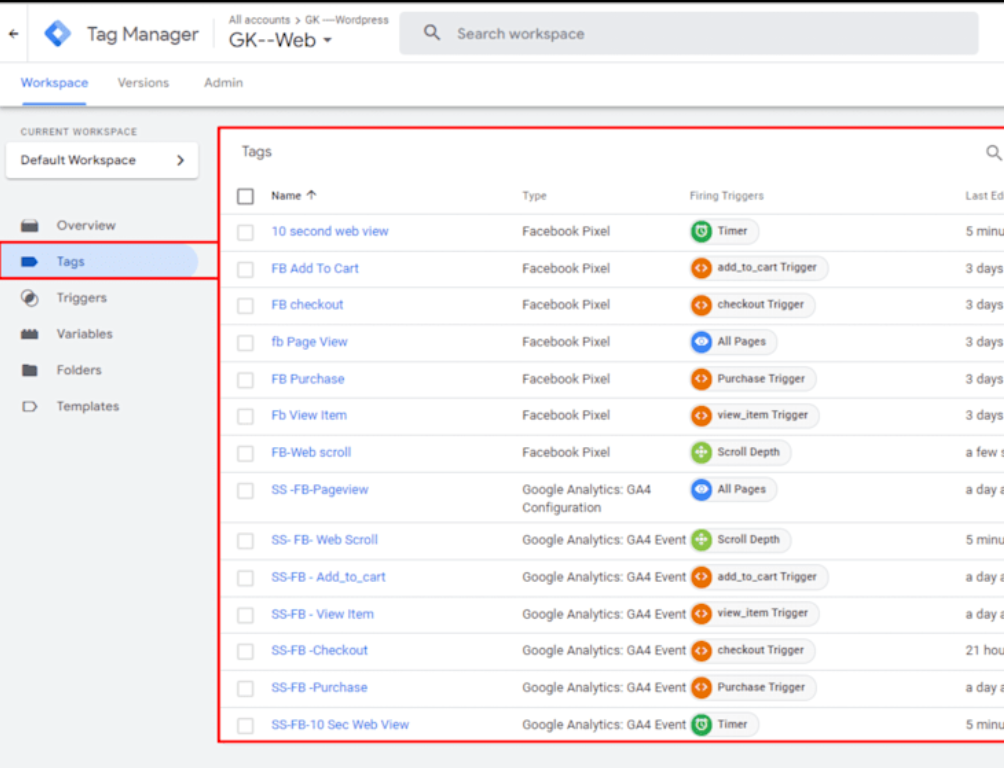
Task: Click the back arrow beside Tag Manager logo
Action: point(13,33)
